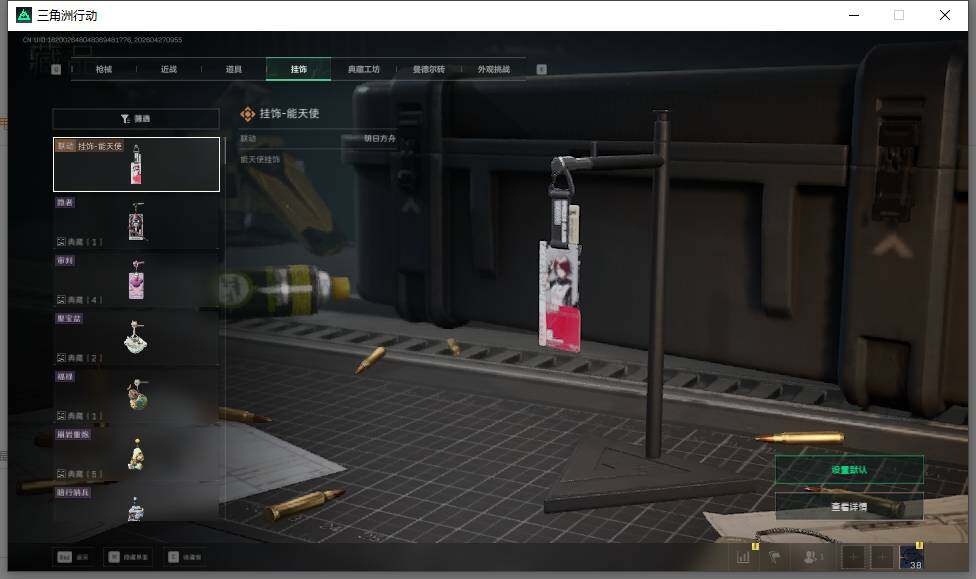Select the 挂饰-能天使 charm thumbnail
This screenshot has height=579, width=976.
click(x=136, y=164)
